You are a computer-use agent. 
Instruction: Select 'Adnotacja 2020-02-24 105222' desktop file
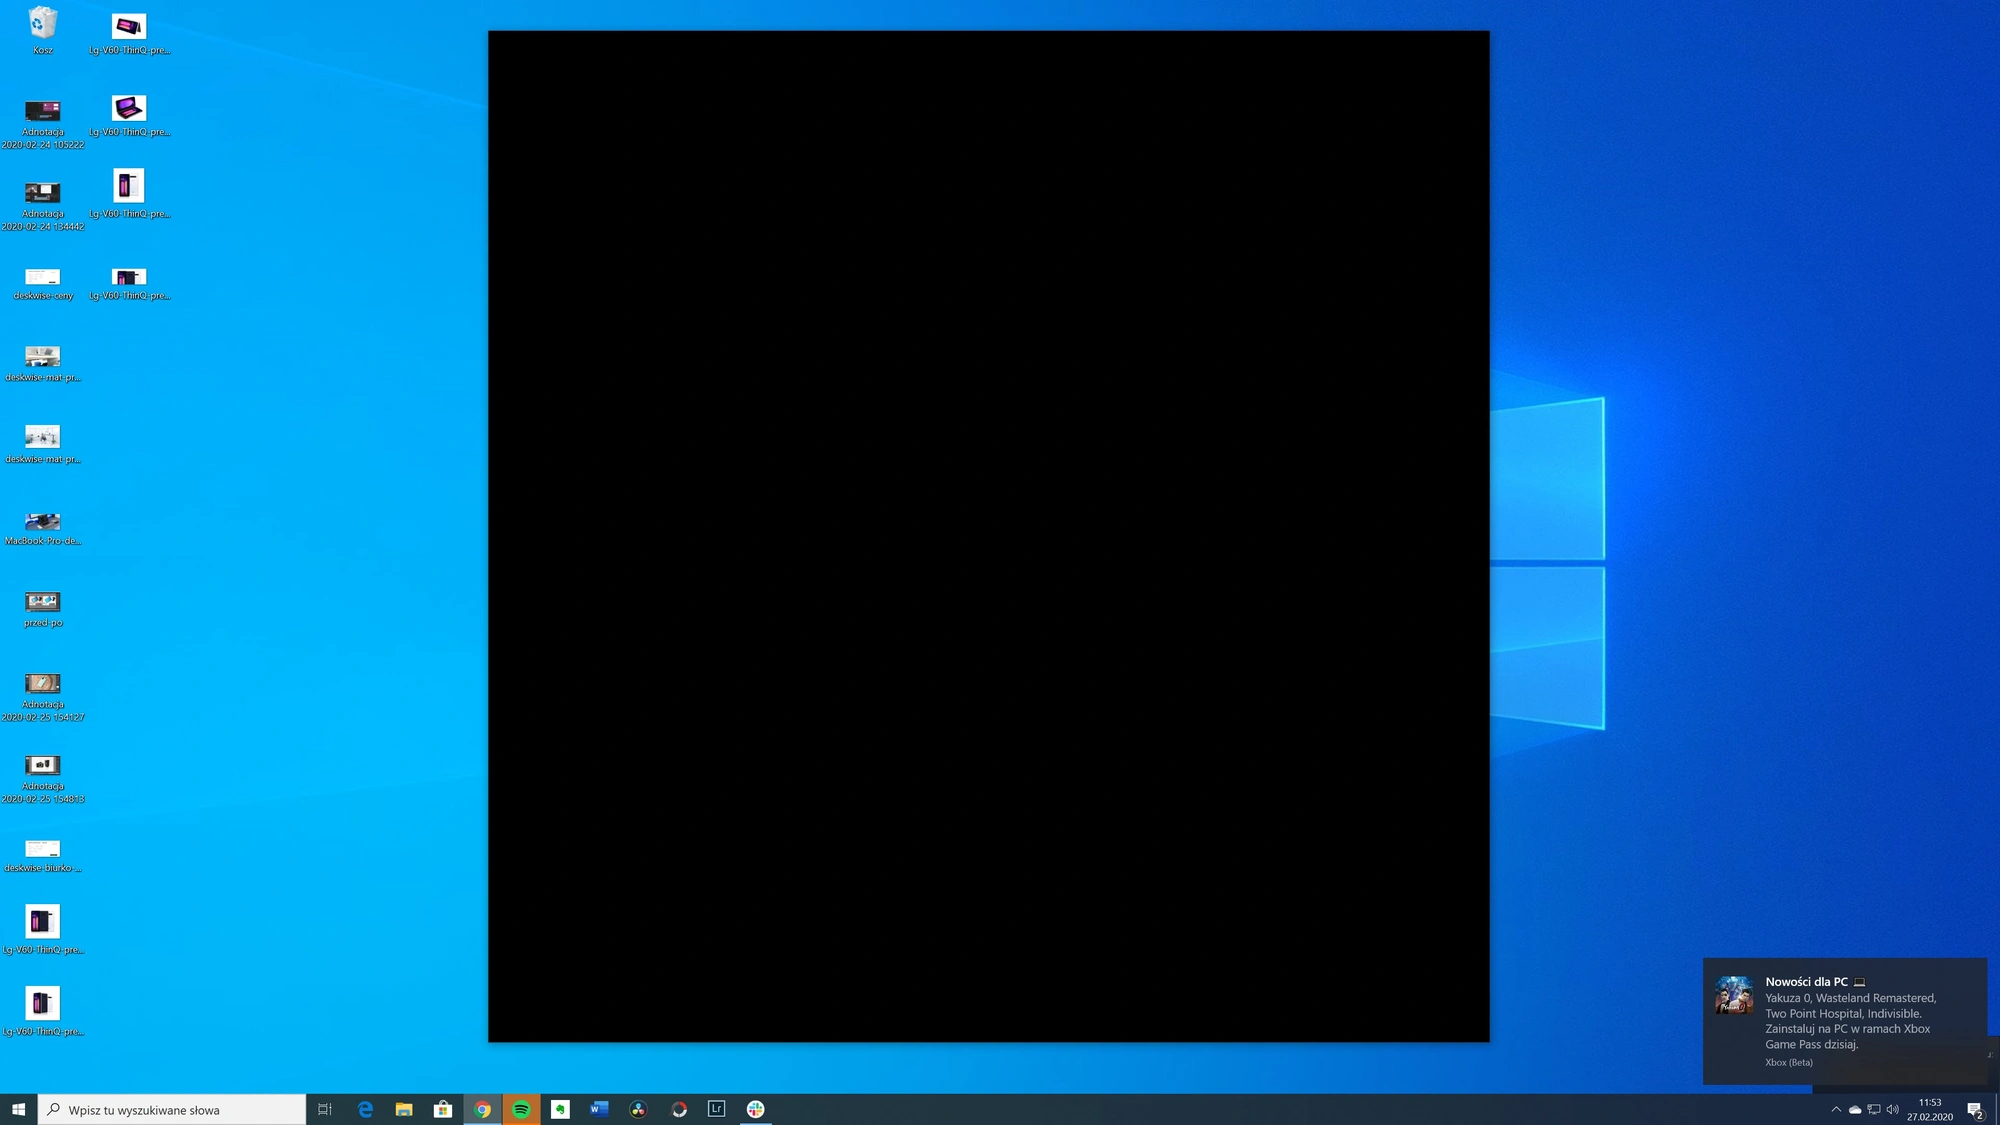click(x=43, y=125)
